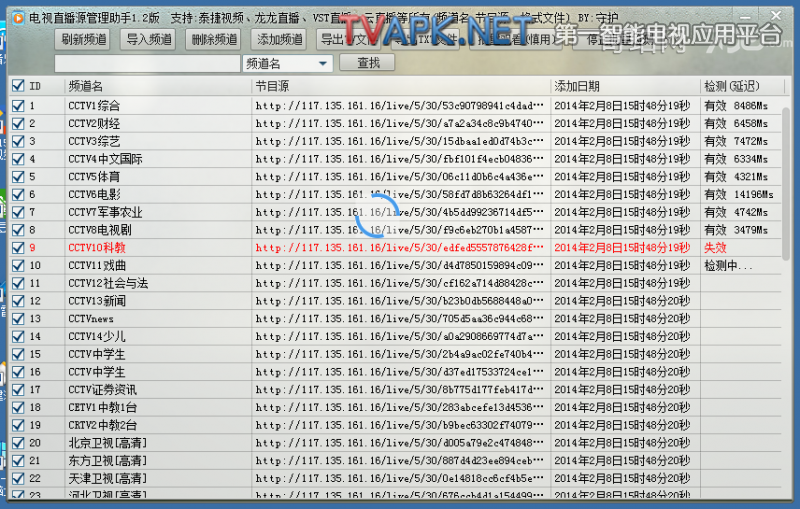Toggle the checkbox for 北京卫视[高清] row
This screenshot has height=509, width=800.
18,443
